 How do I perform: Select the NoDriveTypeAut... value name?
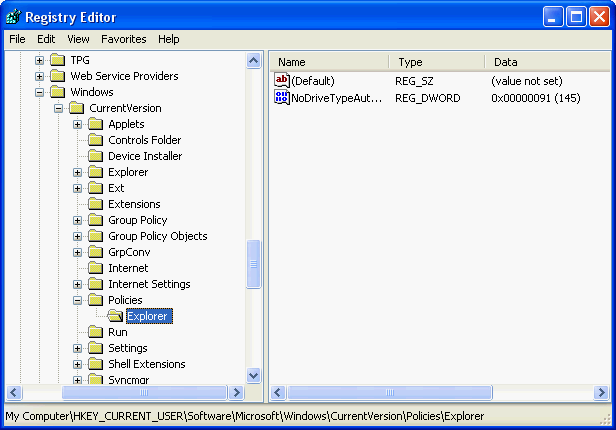pos(337,98)
